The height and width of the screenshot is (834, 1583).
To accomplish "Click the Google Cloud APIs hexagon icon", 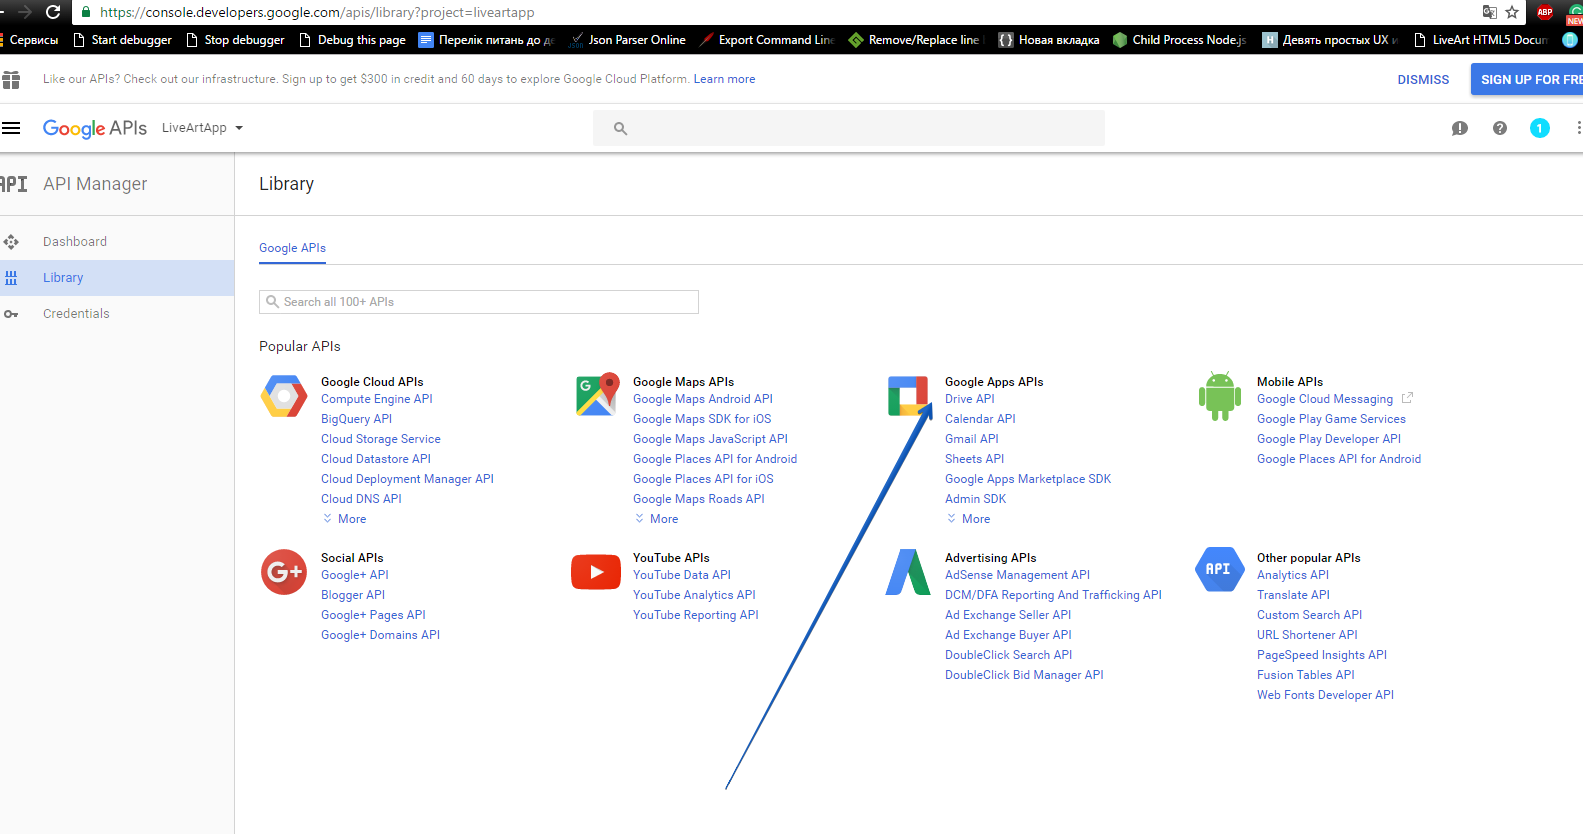I will pos(284,396).
